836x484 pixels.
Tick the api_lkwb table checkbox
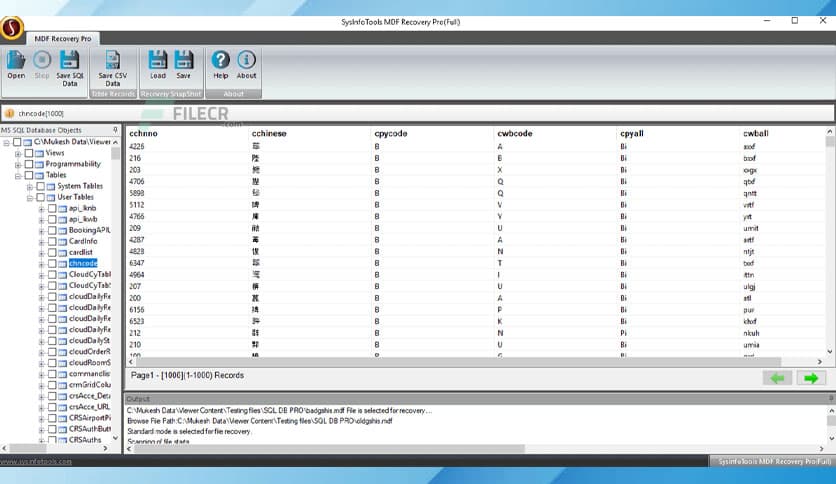52,219
